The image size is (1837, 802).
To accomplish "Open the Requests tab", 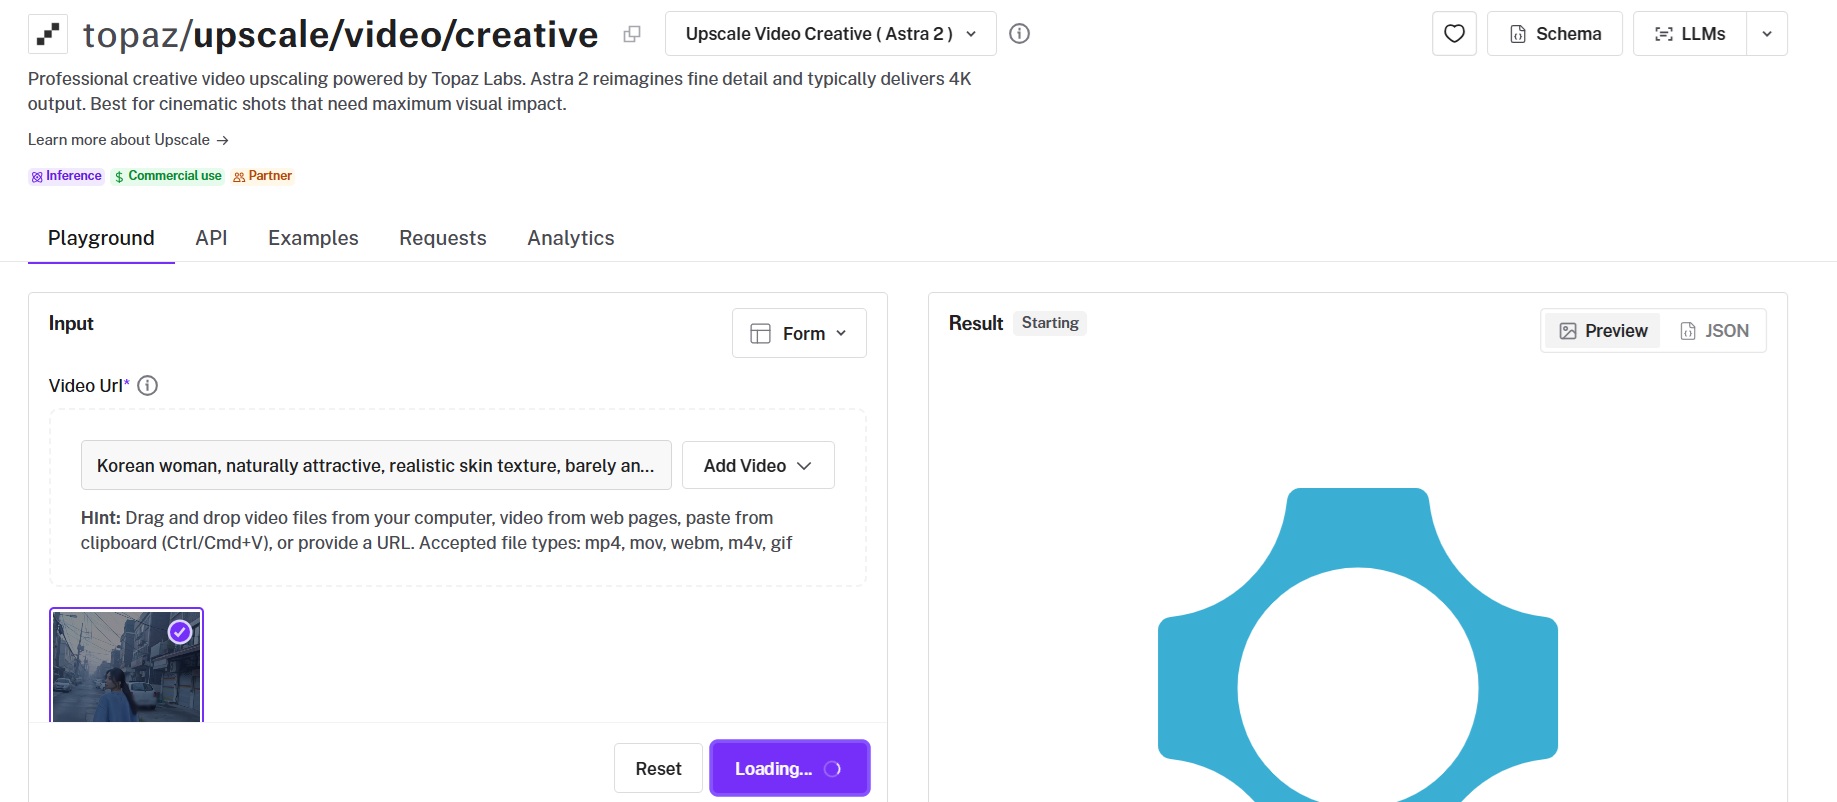I will [x=443, y=238].
